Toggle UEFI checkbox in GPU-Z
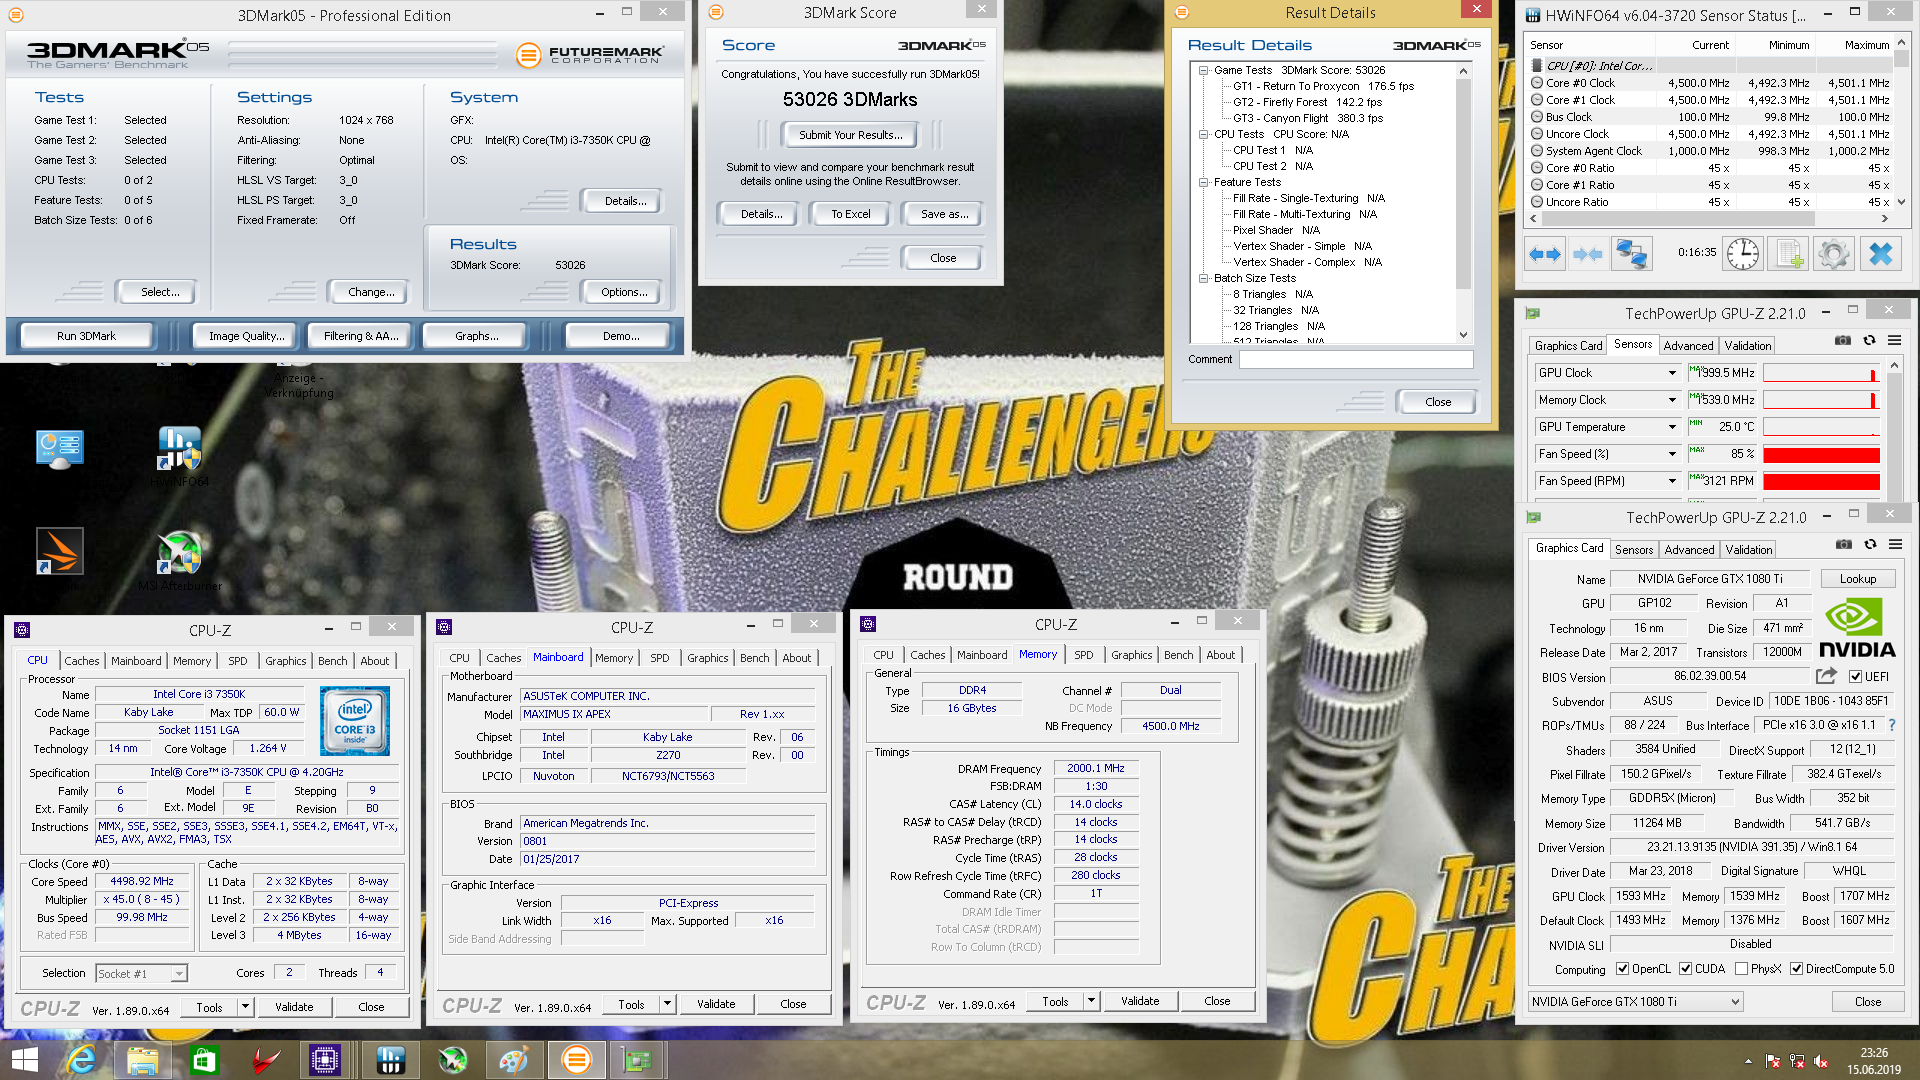The image size is (1920, 1080). [1856, 677]
